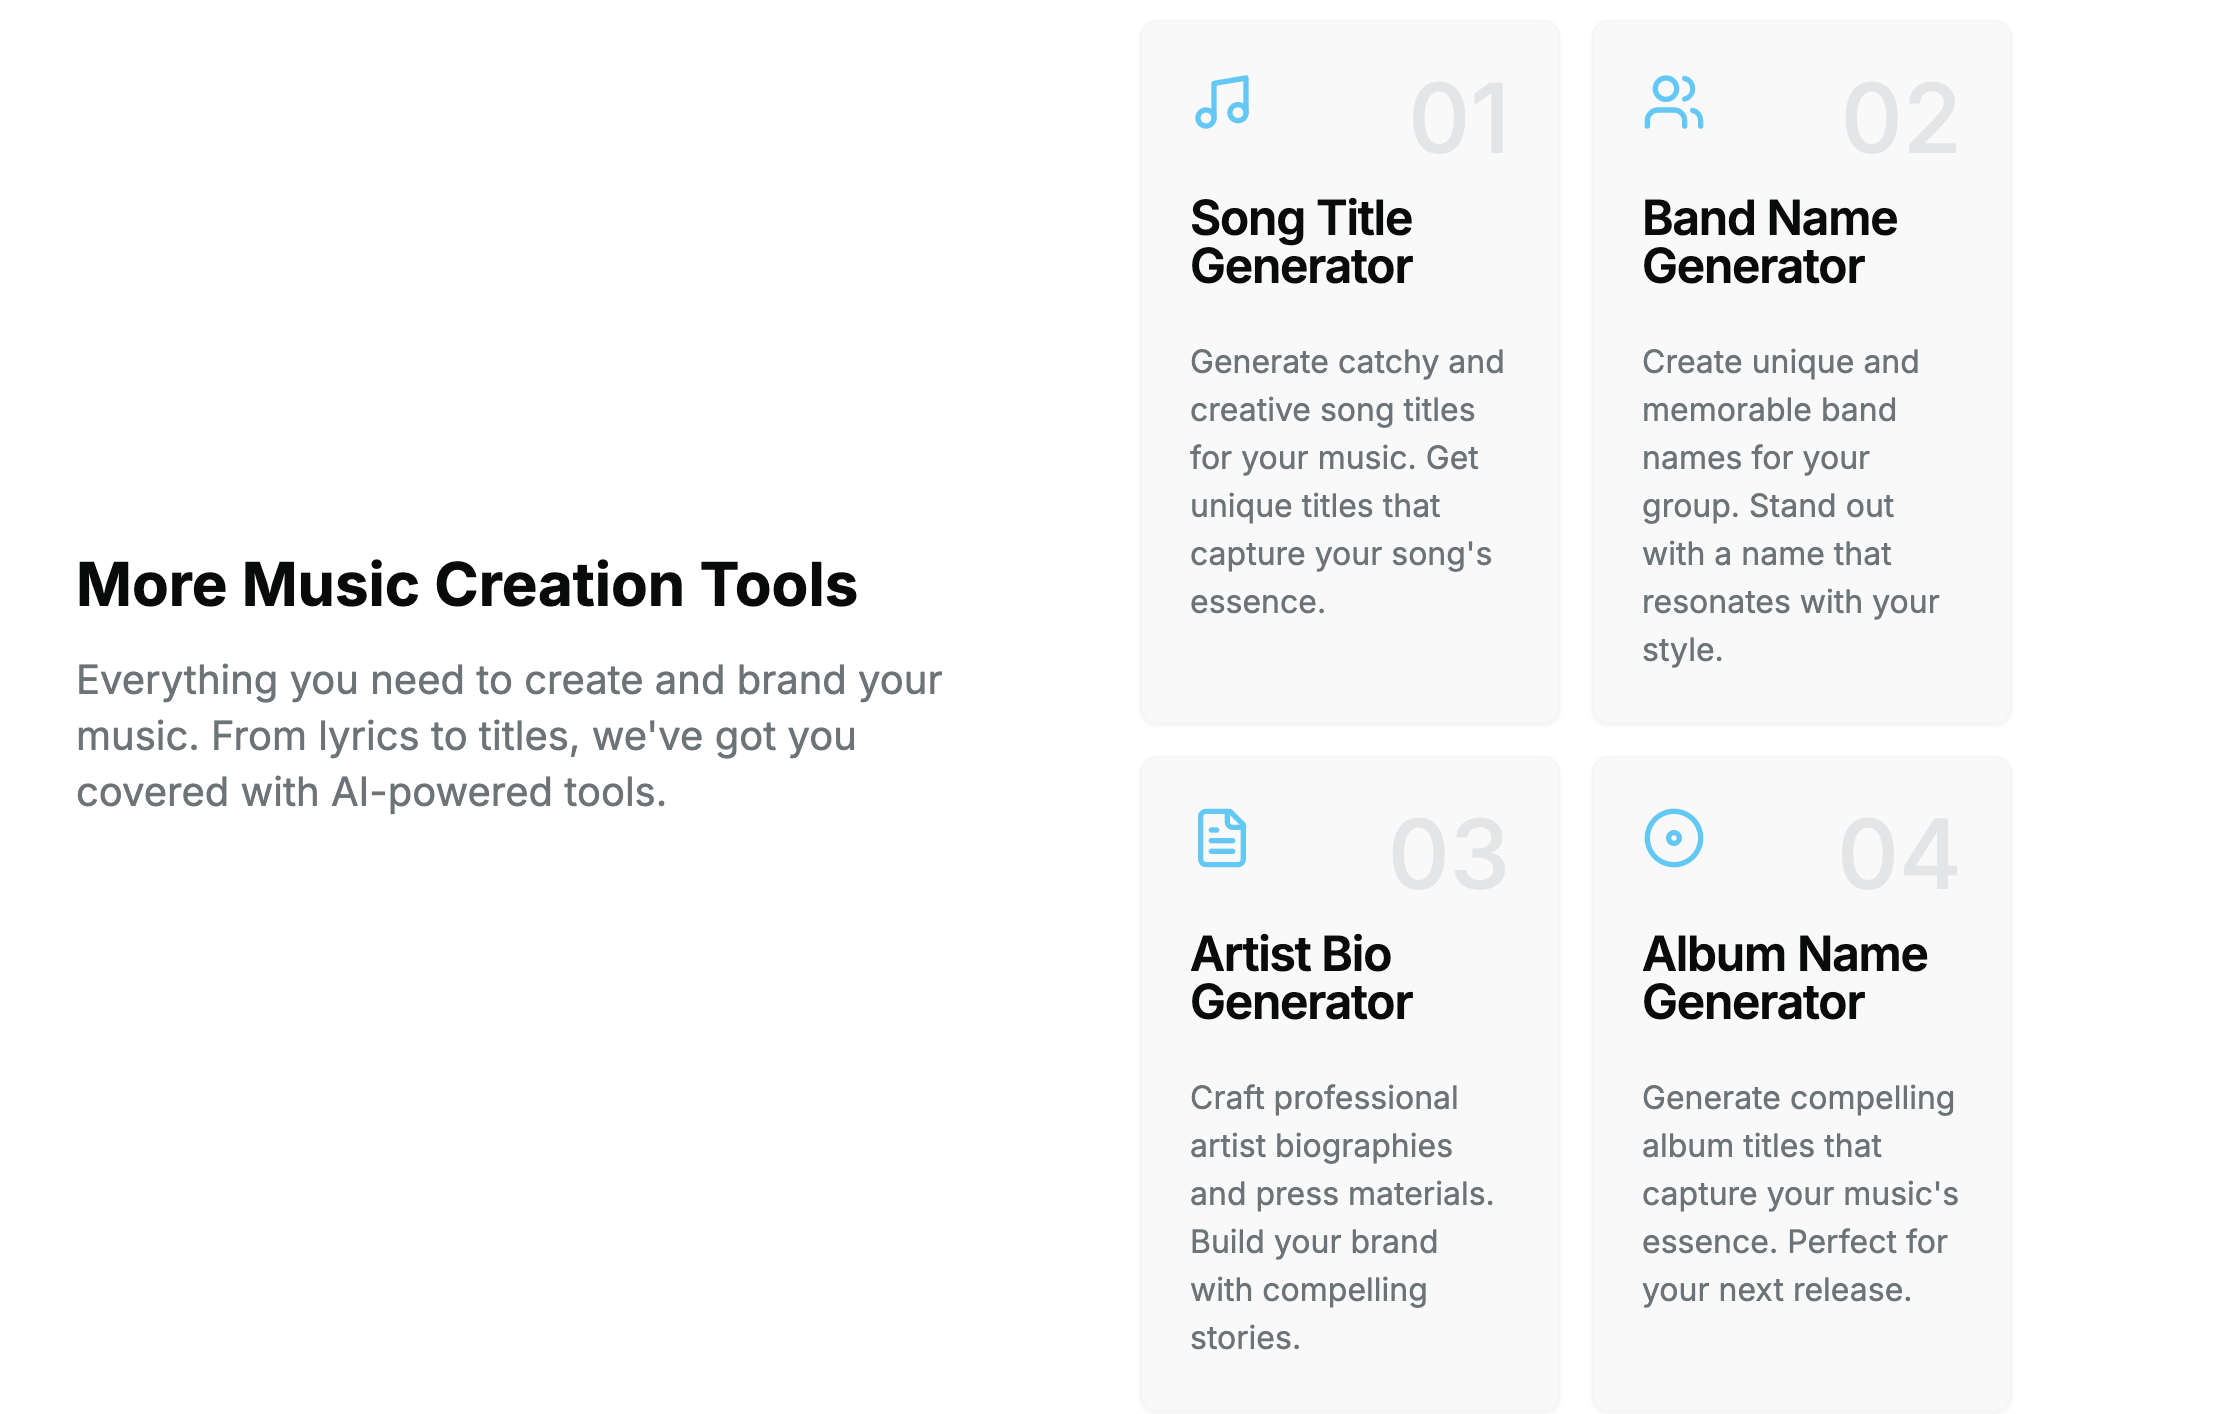Click the music note icon
Image resolution: width=2234 pixels, height=1414 pixels.
point(1222,102)
